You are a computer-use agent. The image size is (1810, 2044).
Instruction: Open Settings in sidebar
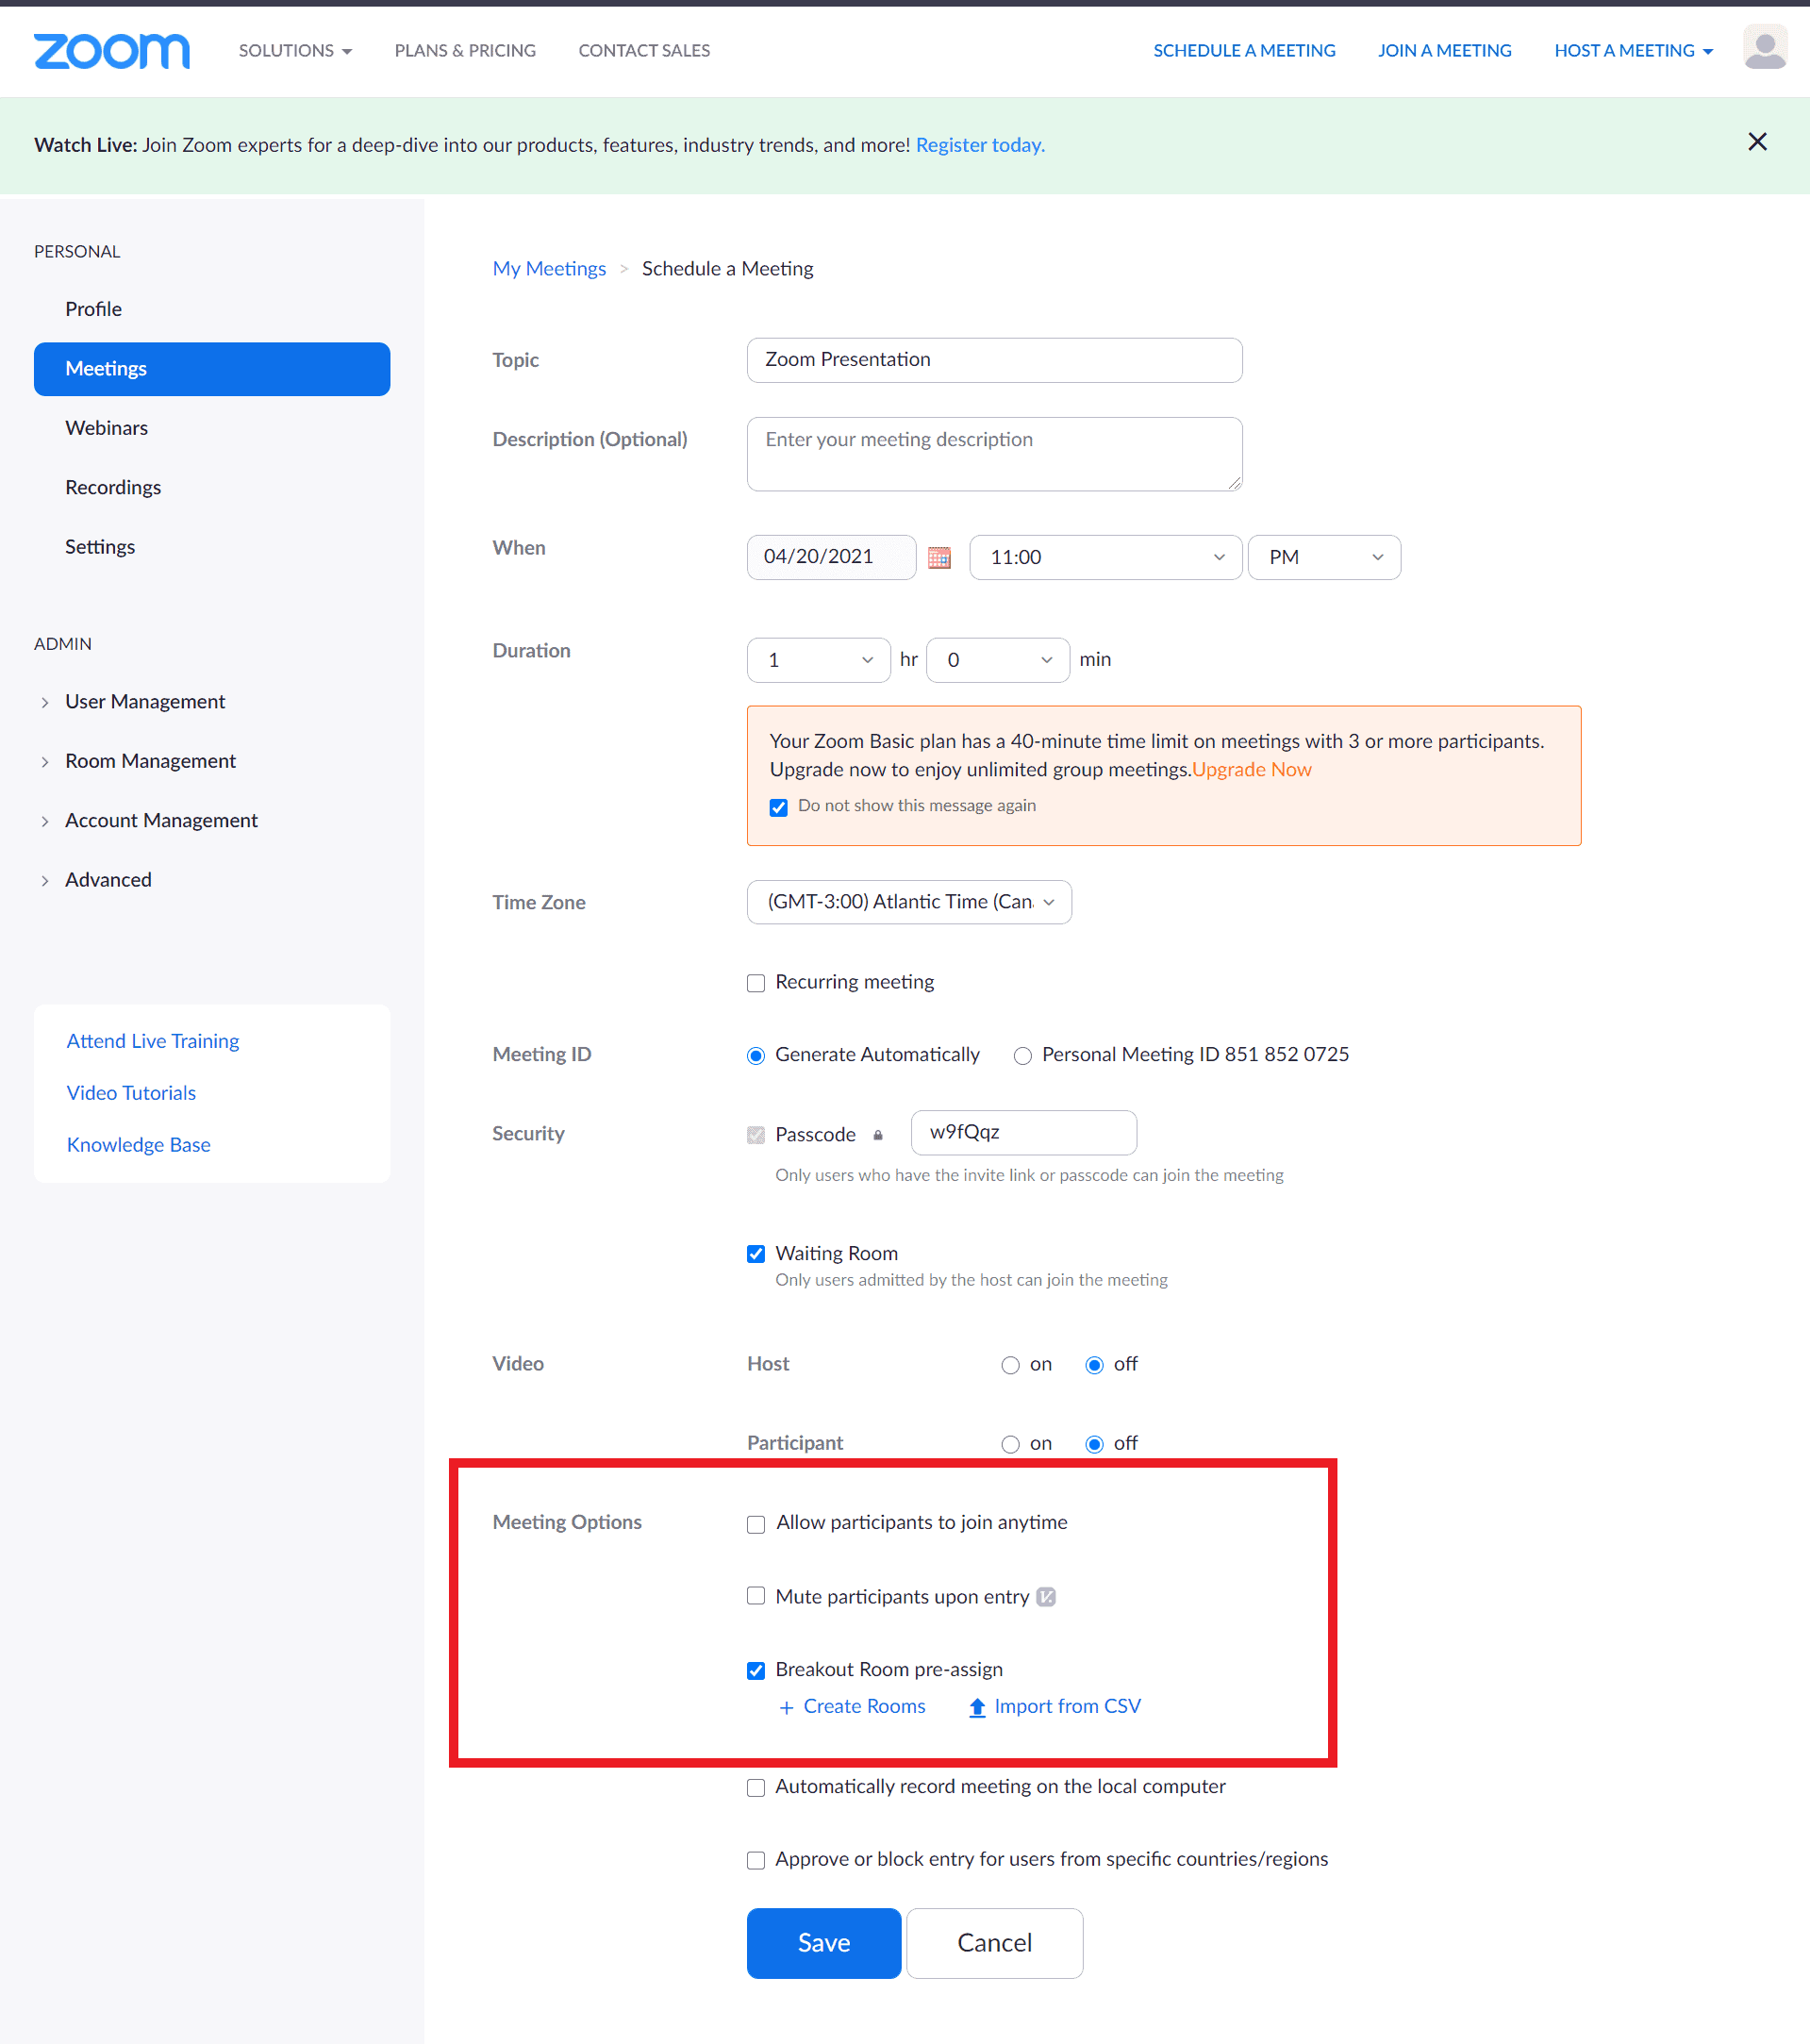coord(100,547)
